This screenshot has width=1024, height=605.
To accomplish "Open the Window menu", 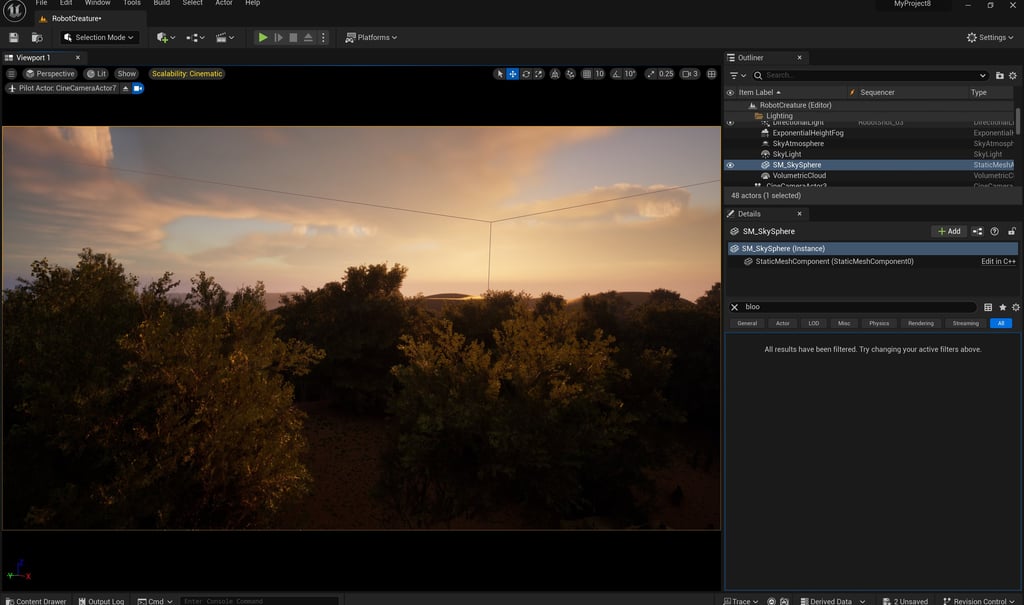I will tap(98, 3).
